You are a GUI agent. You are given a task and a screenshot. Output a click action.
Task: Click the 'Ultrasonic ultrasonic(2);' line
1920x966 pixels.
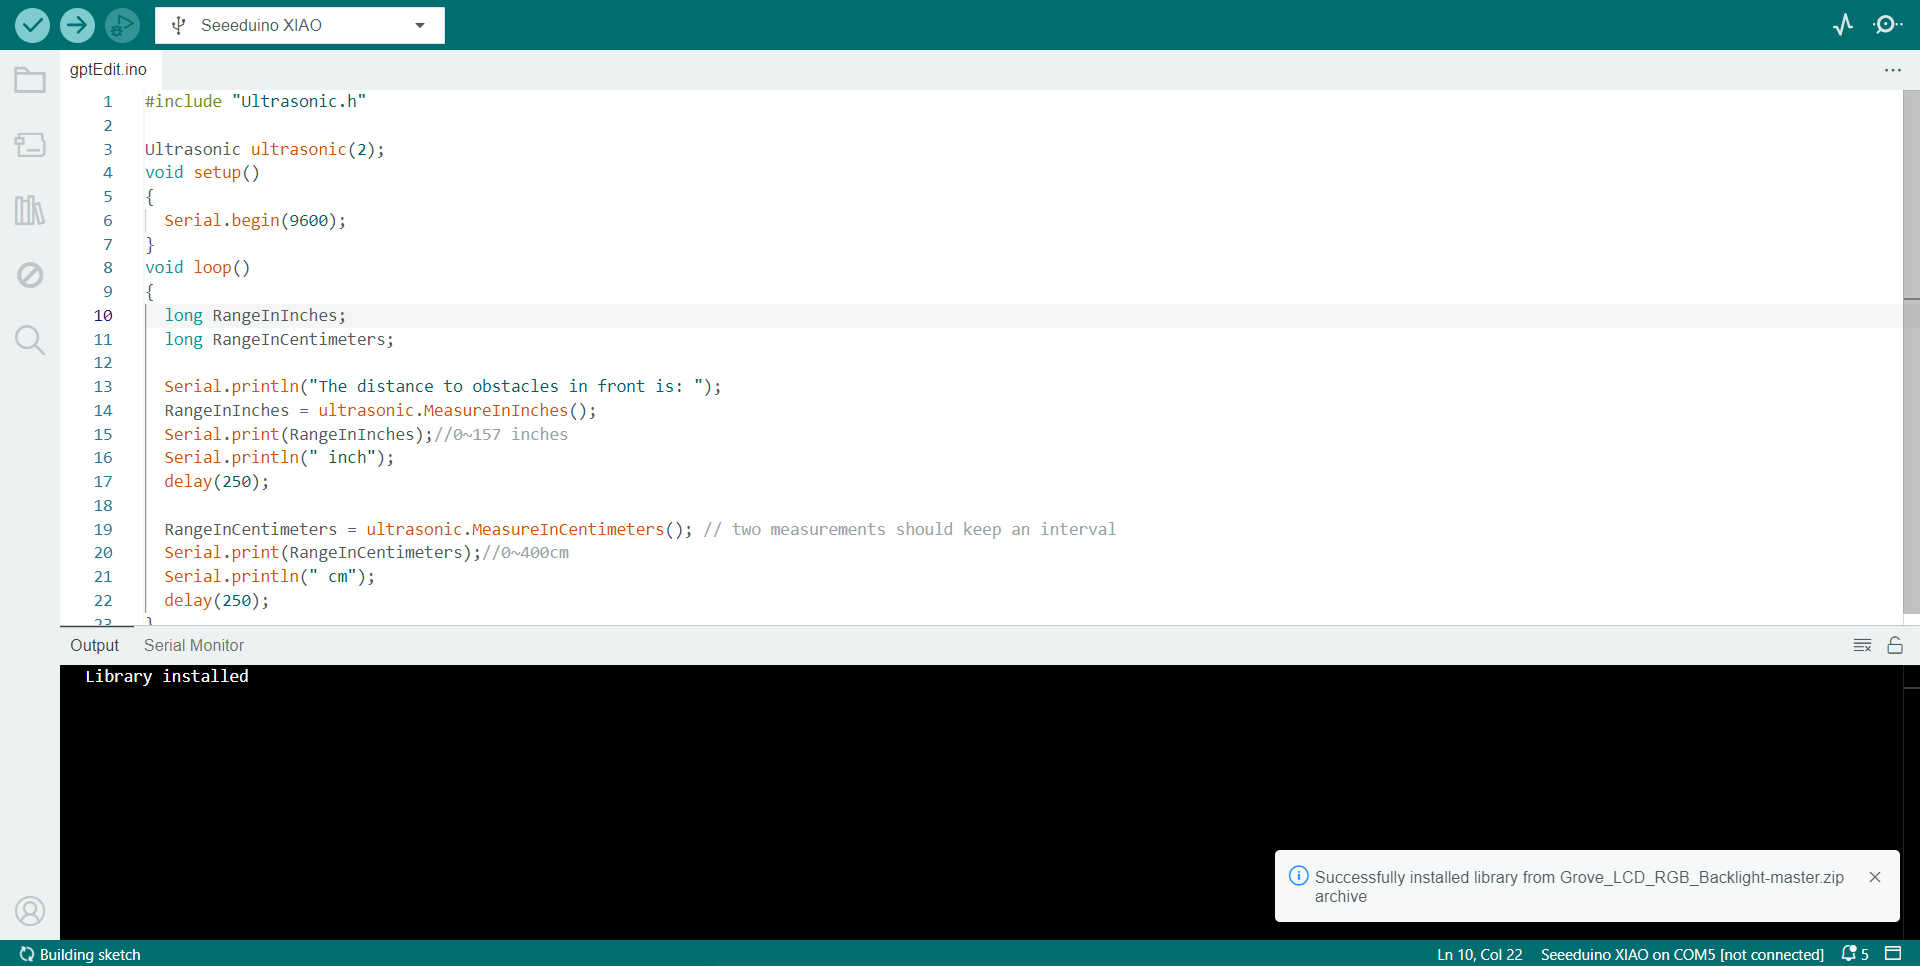click(264, 149)
